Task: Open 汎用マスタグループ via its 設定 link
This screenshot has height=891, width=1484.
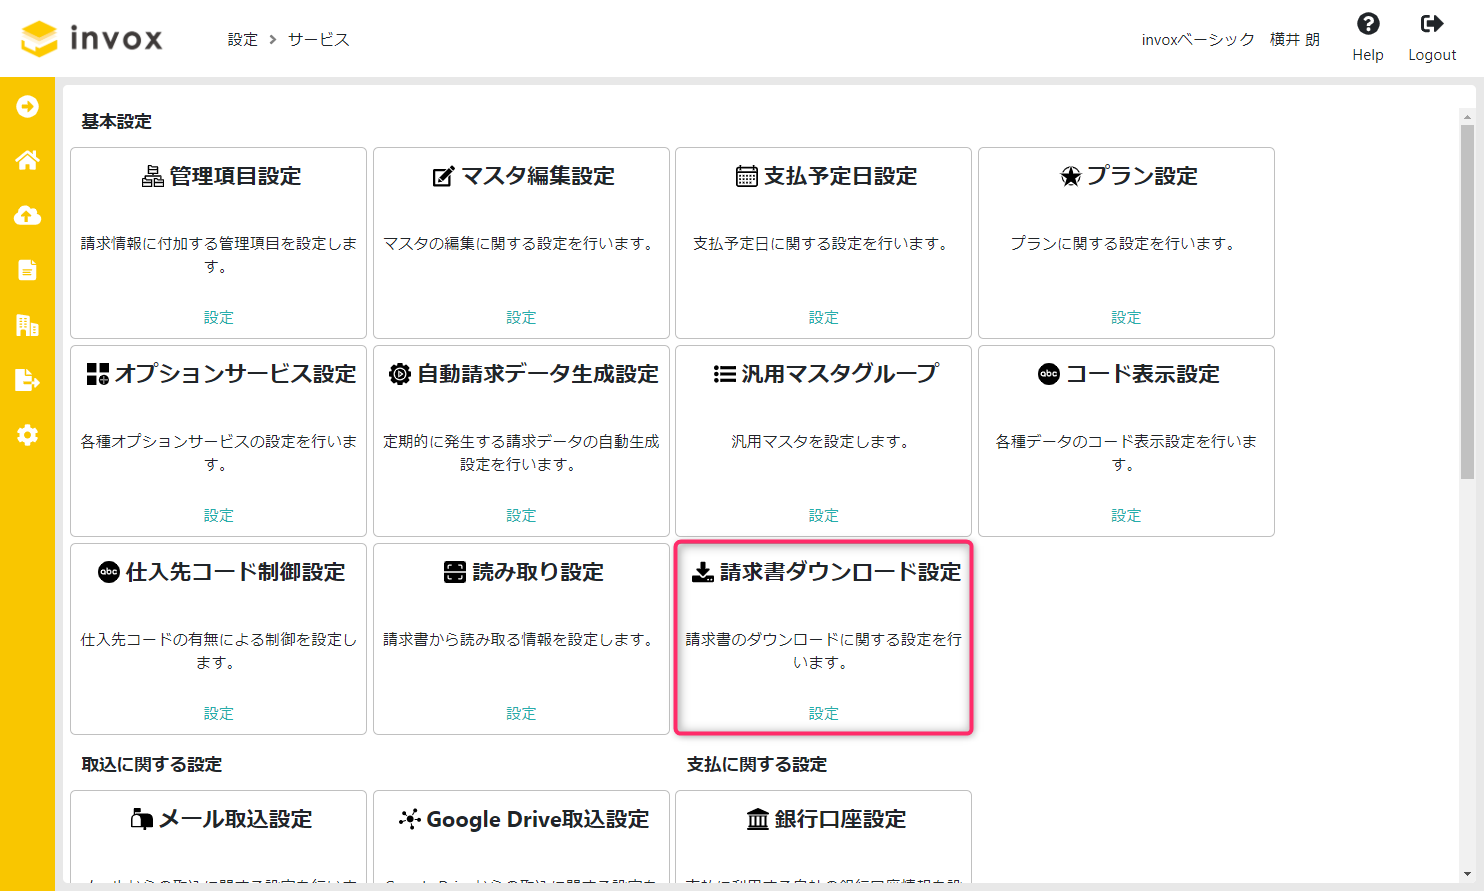Action: [x=823, y=515]
